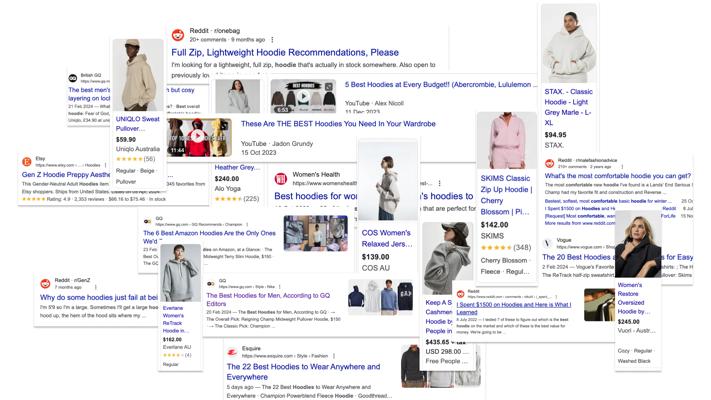This screenshot has height=400, width=711.
Task: Select the UNIQLO Sweat Pullover product image
Action: click(x=137, y=77)
